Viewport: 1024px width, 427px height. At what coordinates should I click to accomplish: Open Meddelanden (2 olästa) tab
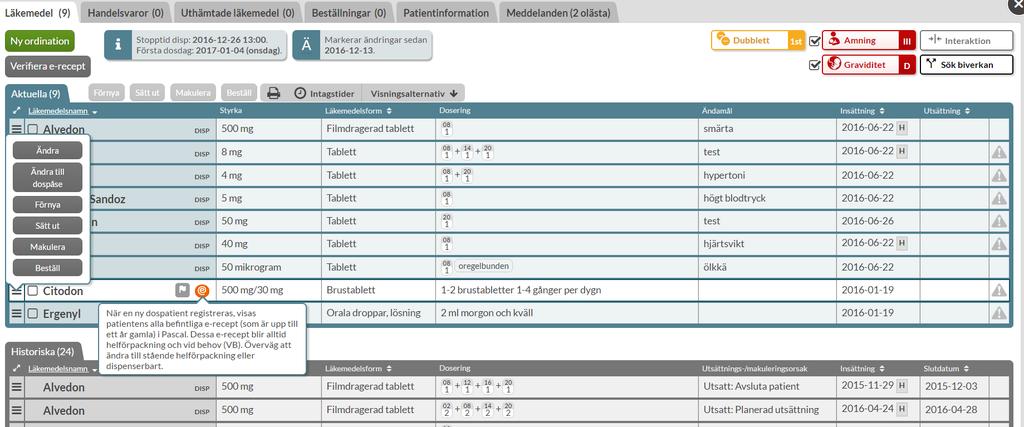[x=558, y=12]
